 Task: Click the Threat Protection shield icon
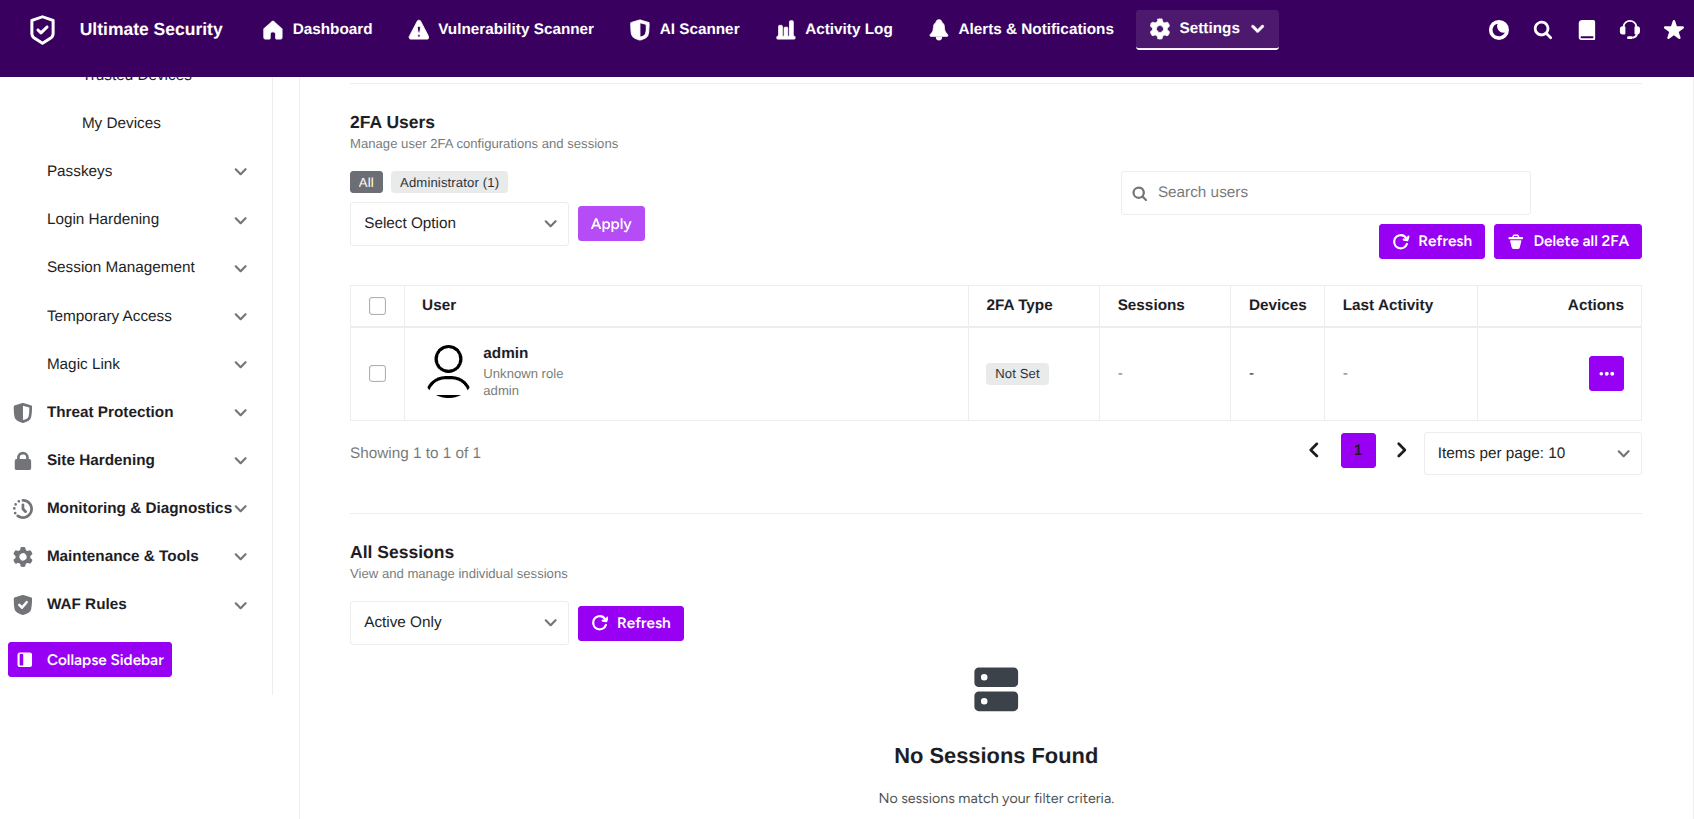(23, 412)
